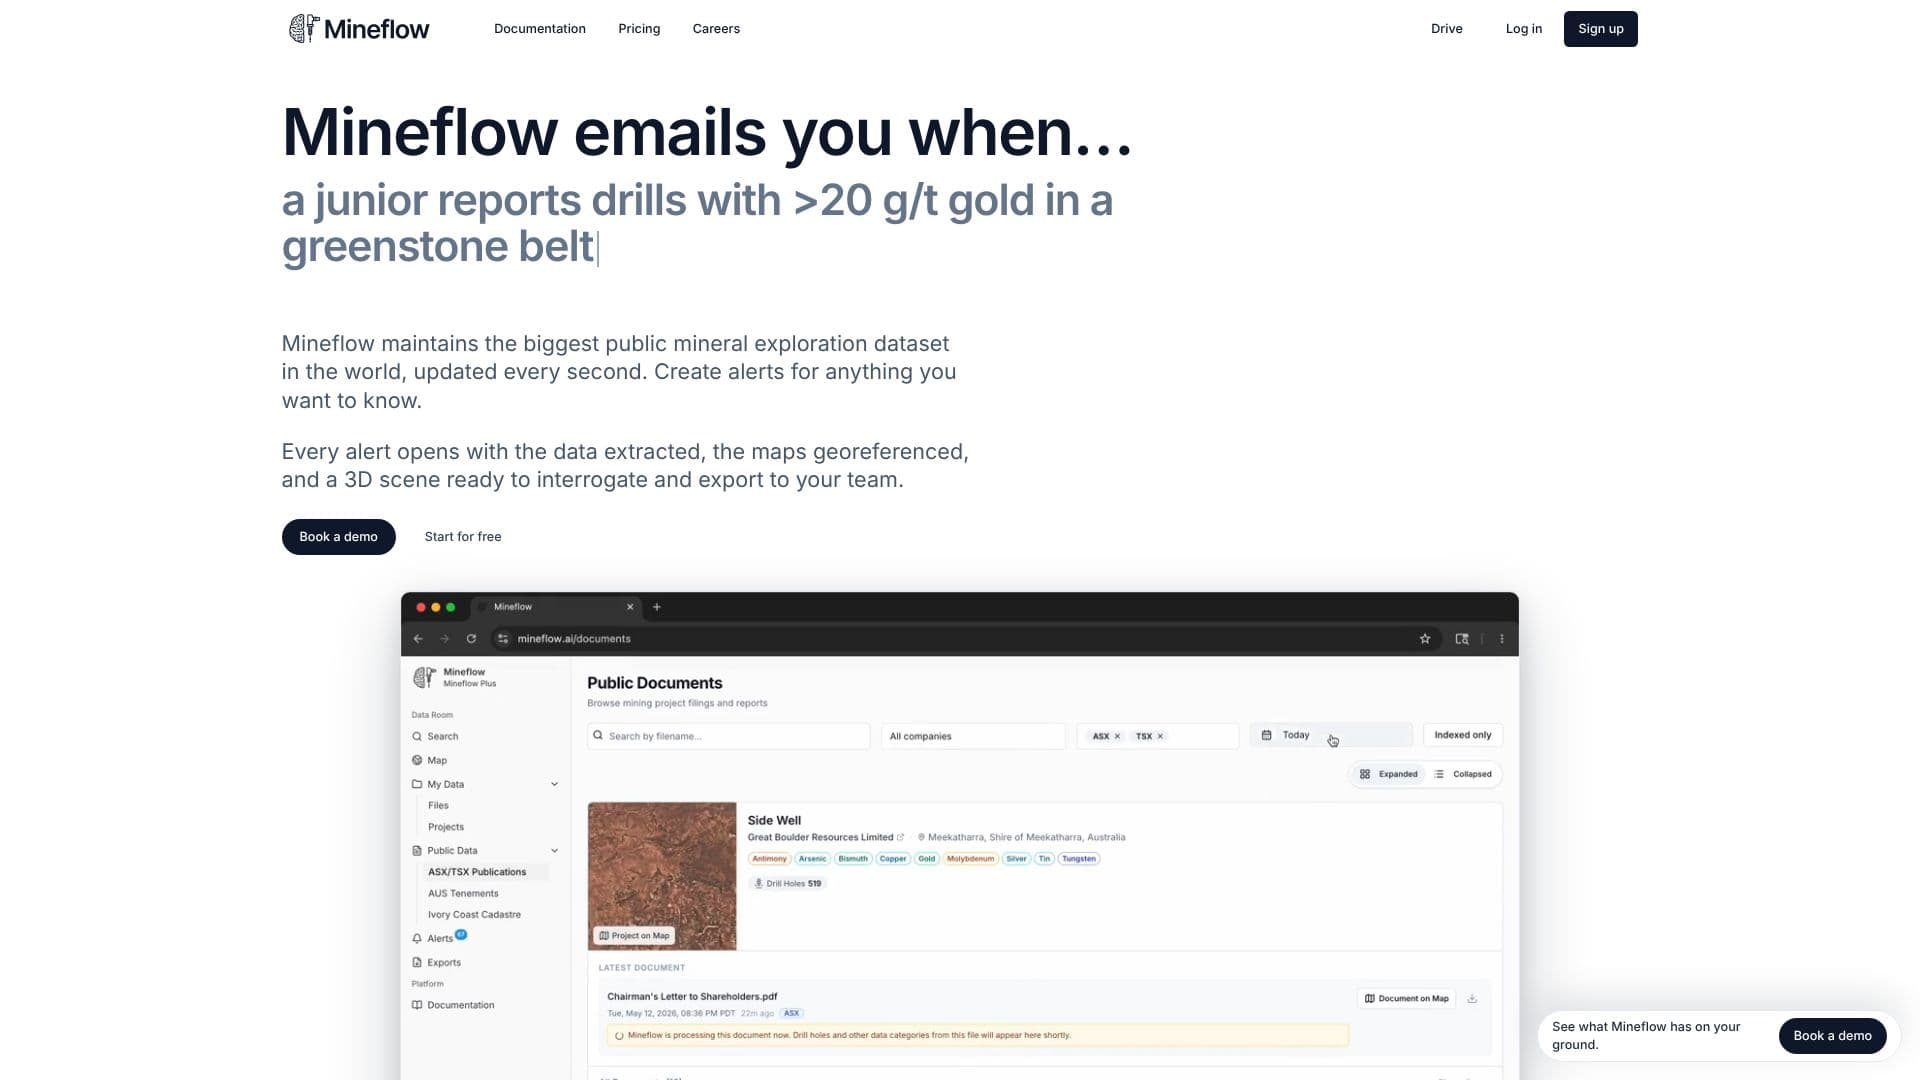
Task: Close the Mineflow browser tab
Action: [630, 607]
